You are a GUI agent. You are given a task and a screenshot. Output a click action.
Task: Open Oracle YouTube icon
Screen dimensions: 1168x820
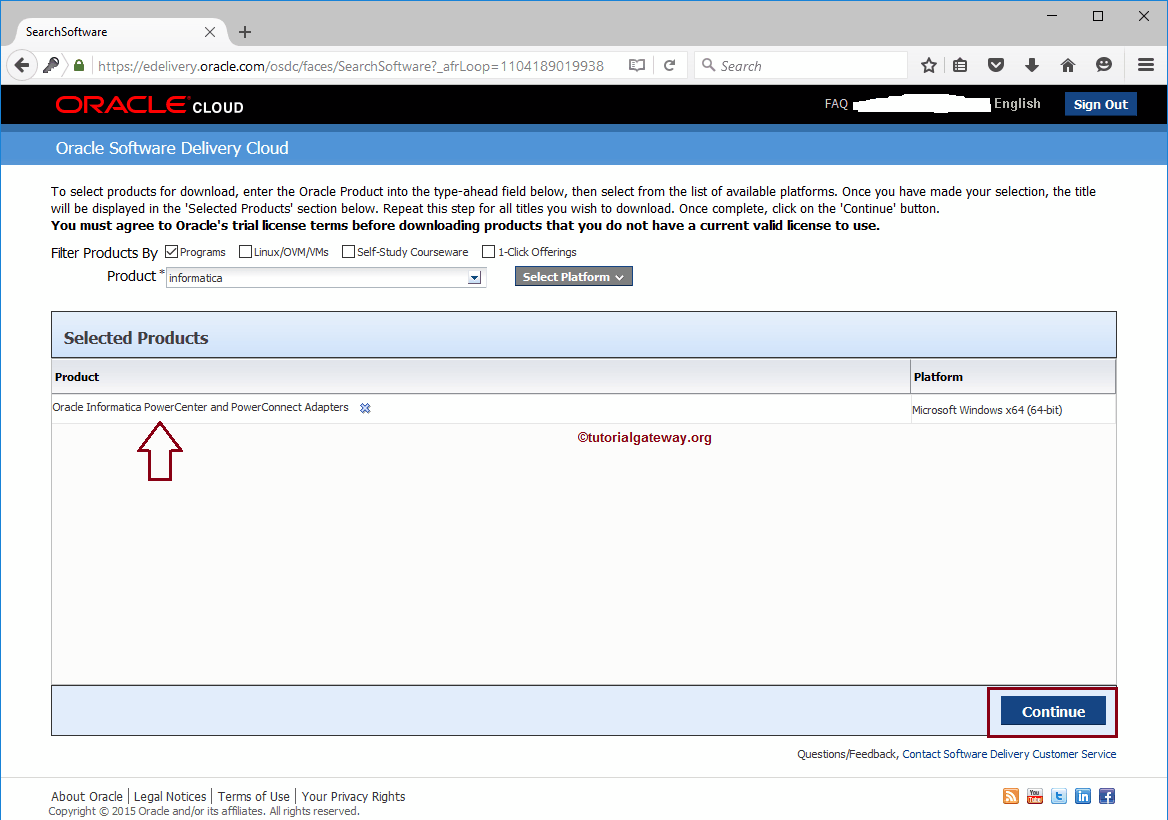pyautogui.click(x=1035, y=796)
